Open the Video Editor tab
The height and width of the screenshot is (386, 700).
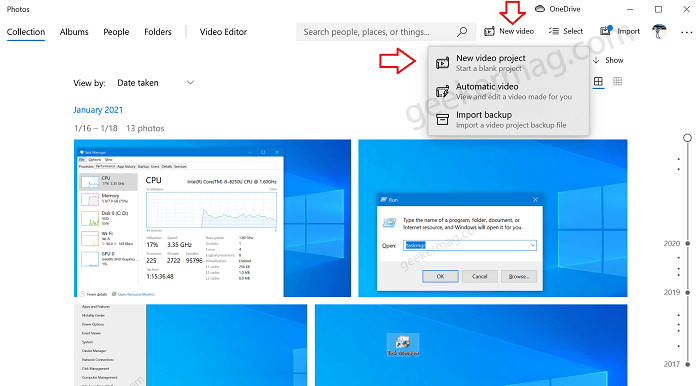coord(223,32)
